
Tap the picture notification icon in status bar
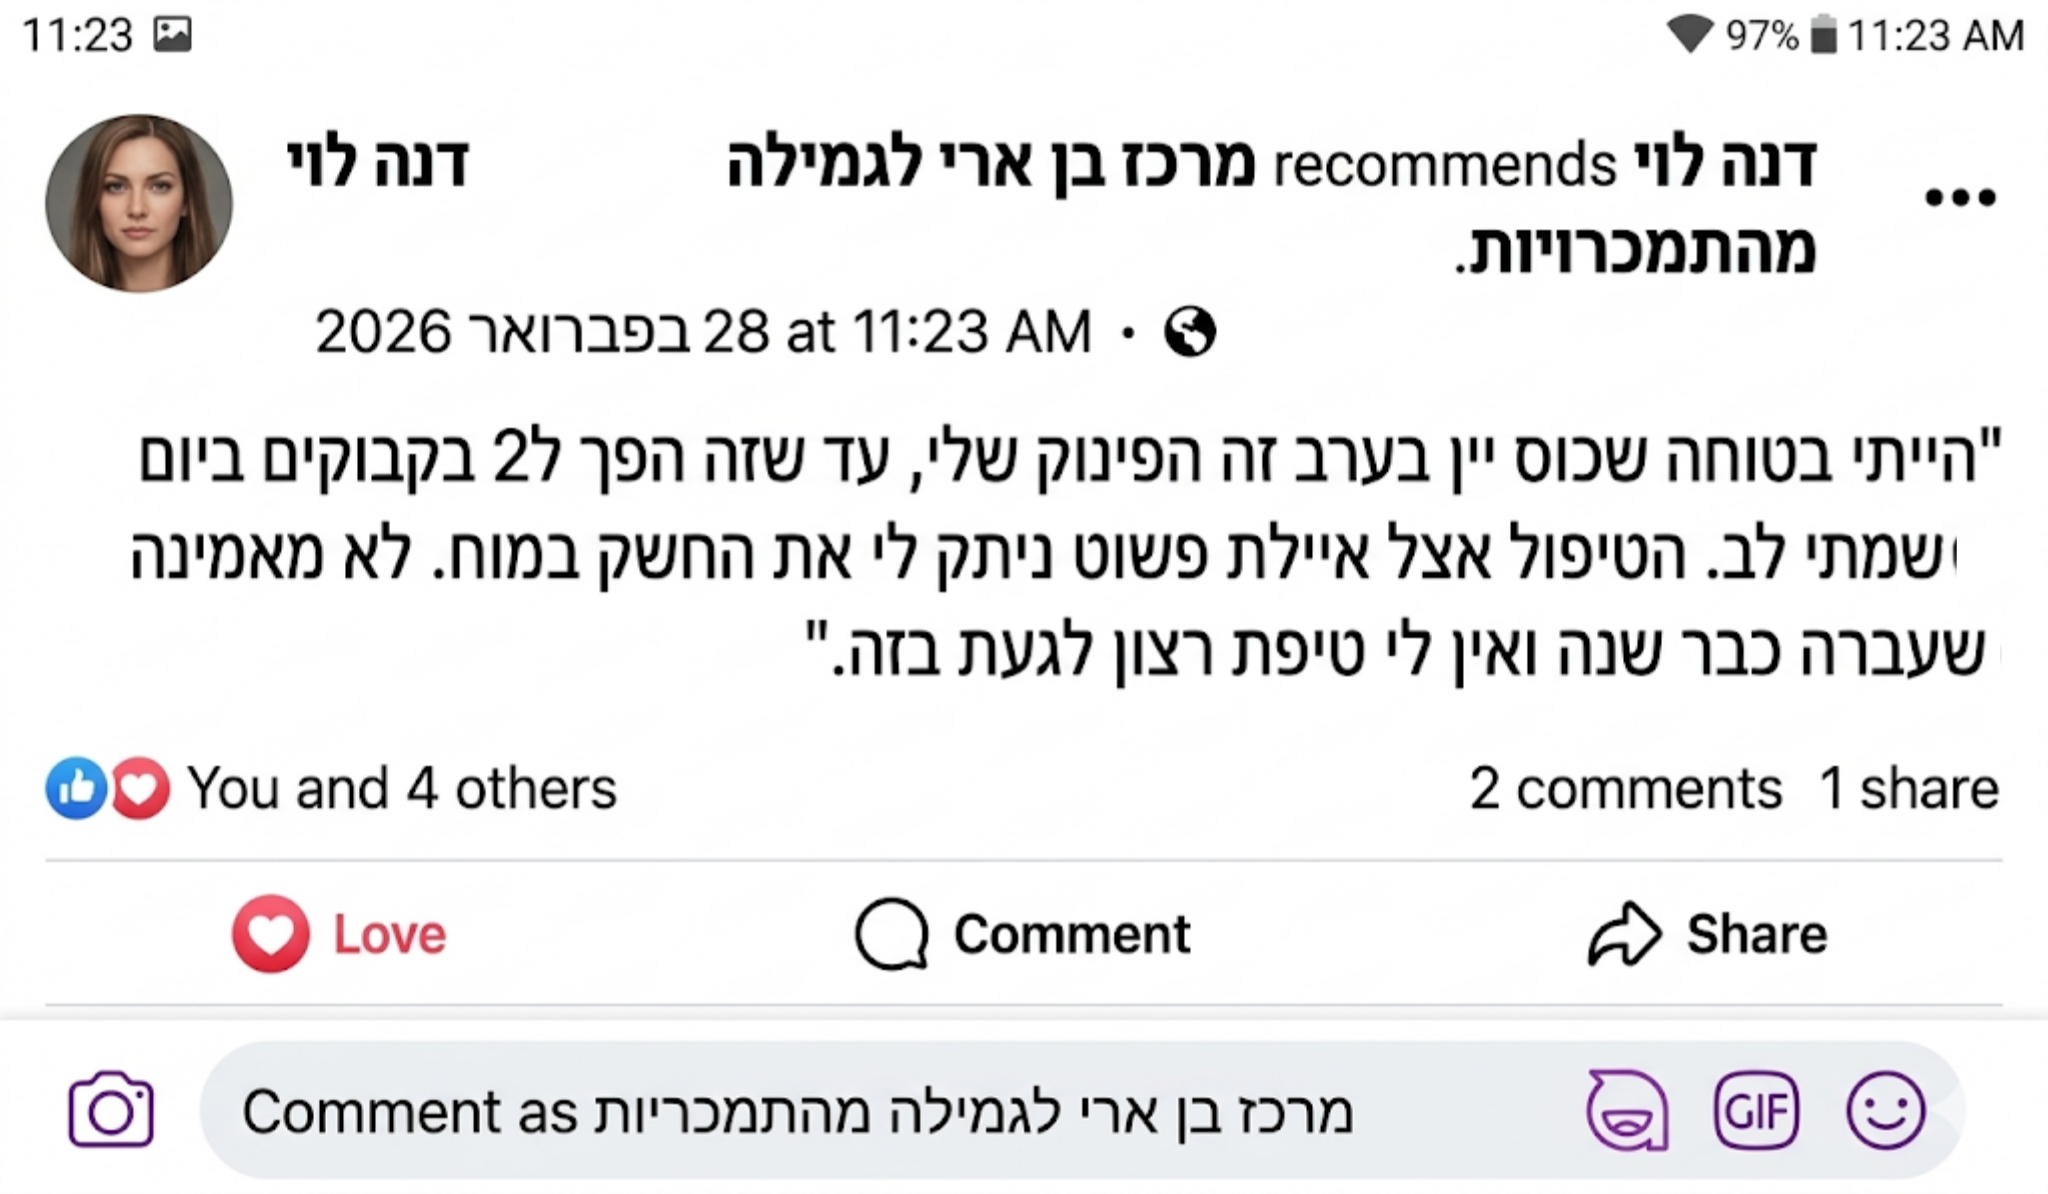tap(172, 35)
